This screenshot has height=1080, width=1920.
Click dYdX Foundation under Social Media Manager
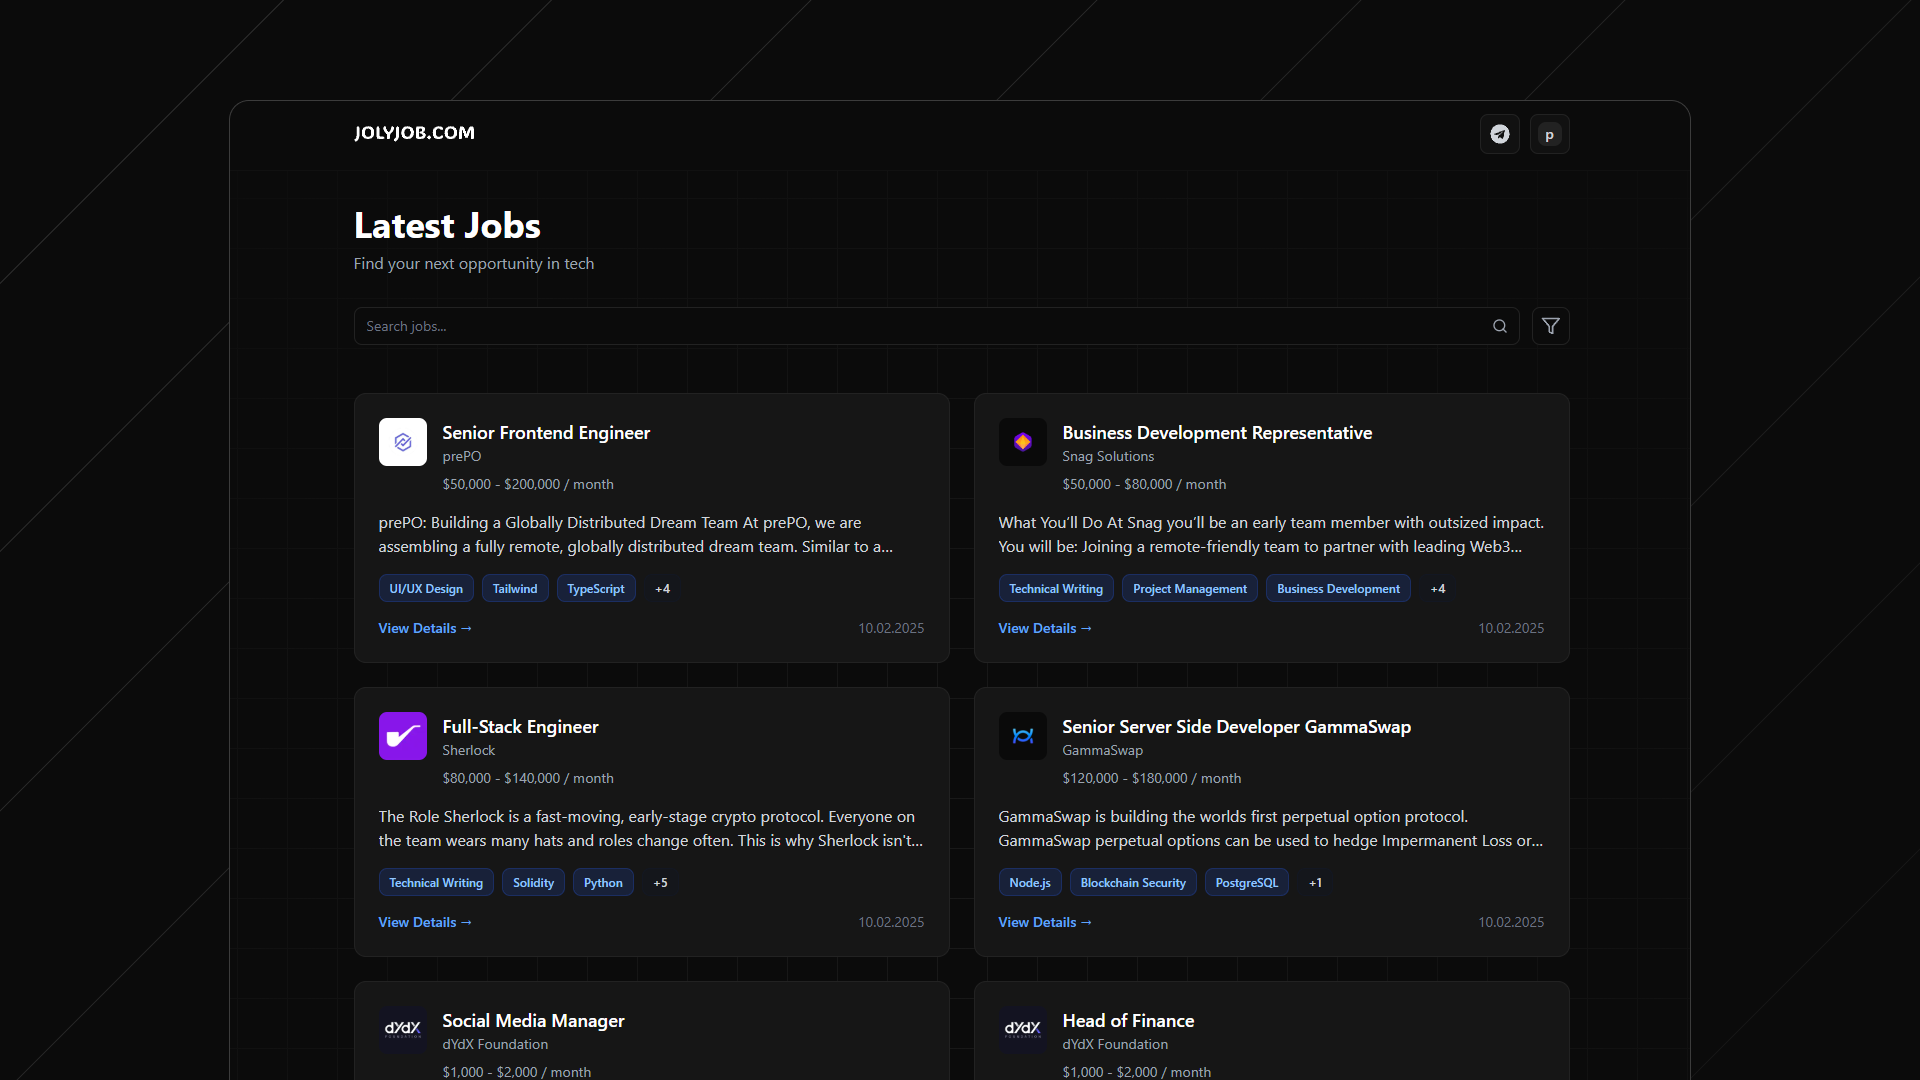point(495,1044)
